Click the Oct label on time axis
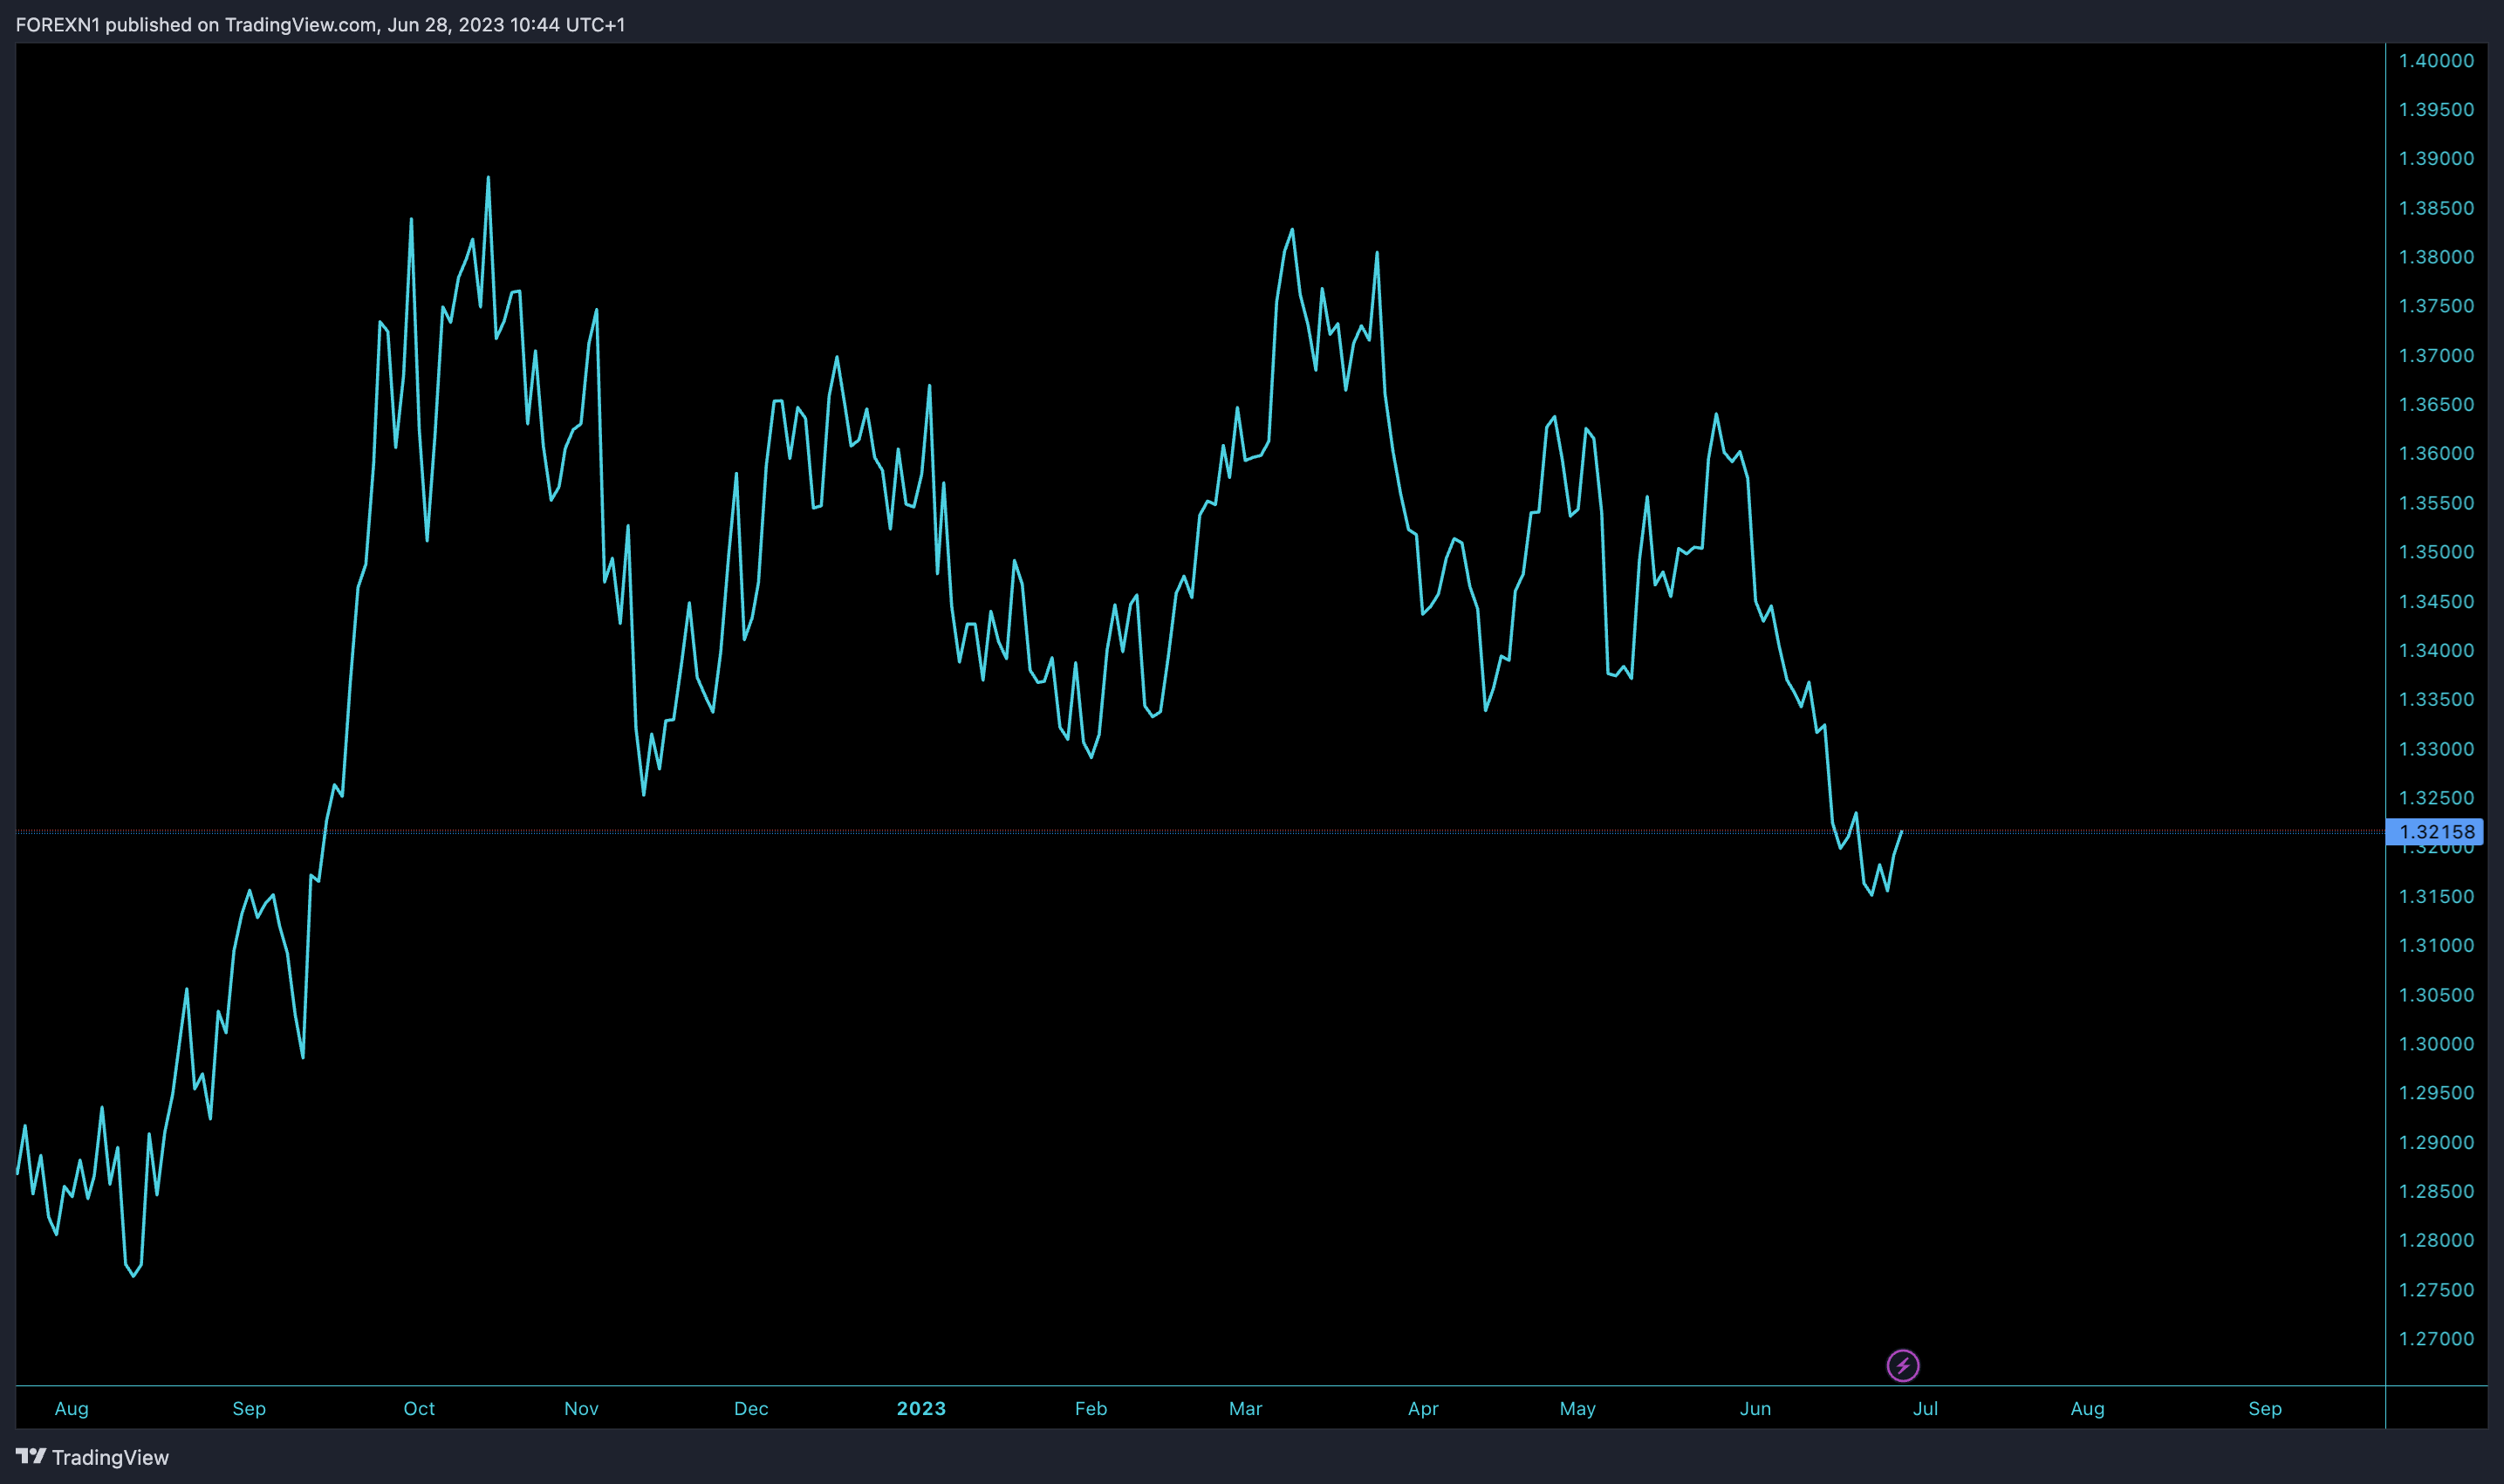Viewport: 2504px width, 1484px height. click(x=419, y=1408)
